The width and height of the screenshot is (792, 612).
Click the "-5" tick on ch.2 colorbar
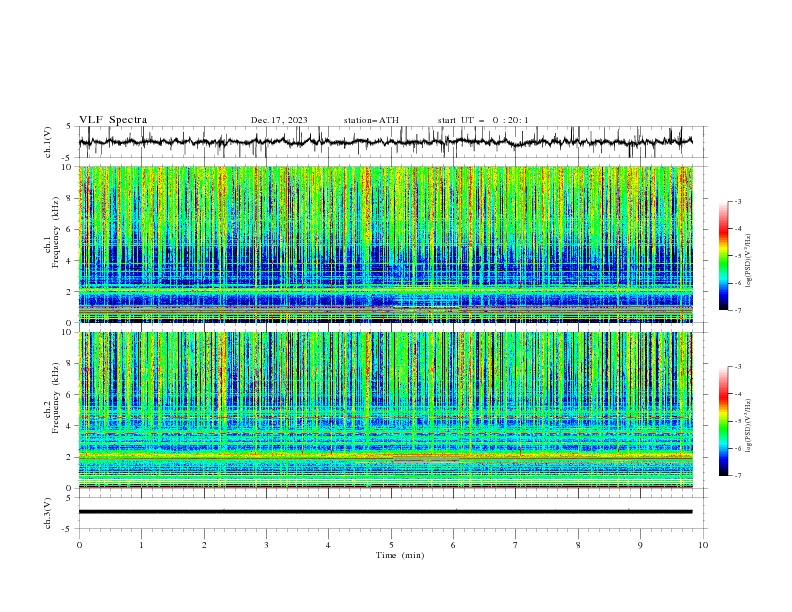(x=737, y=421)
